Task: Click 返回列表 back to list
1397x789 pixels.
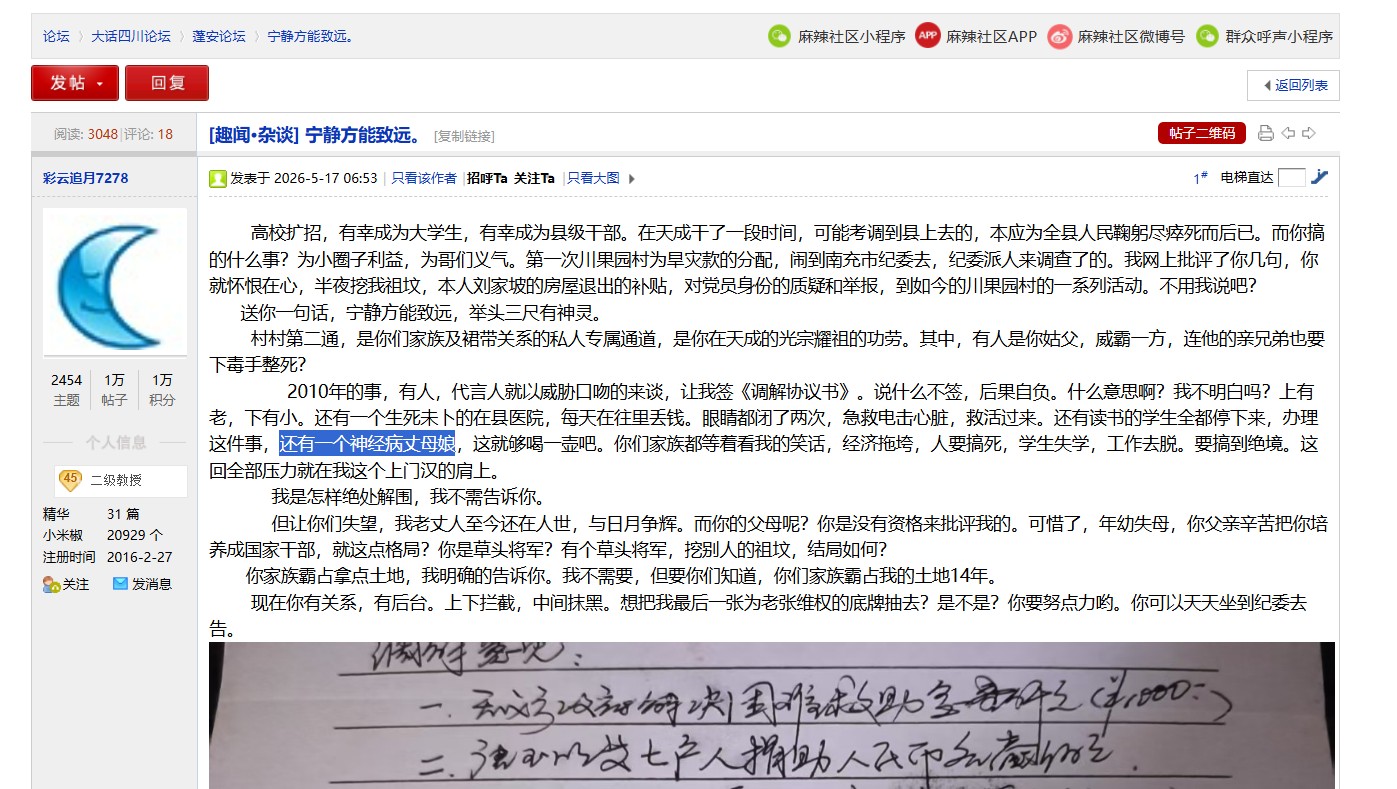Action: point(1293,85)
